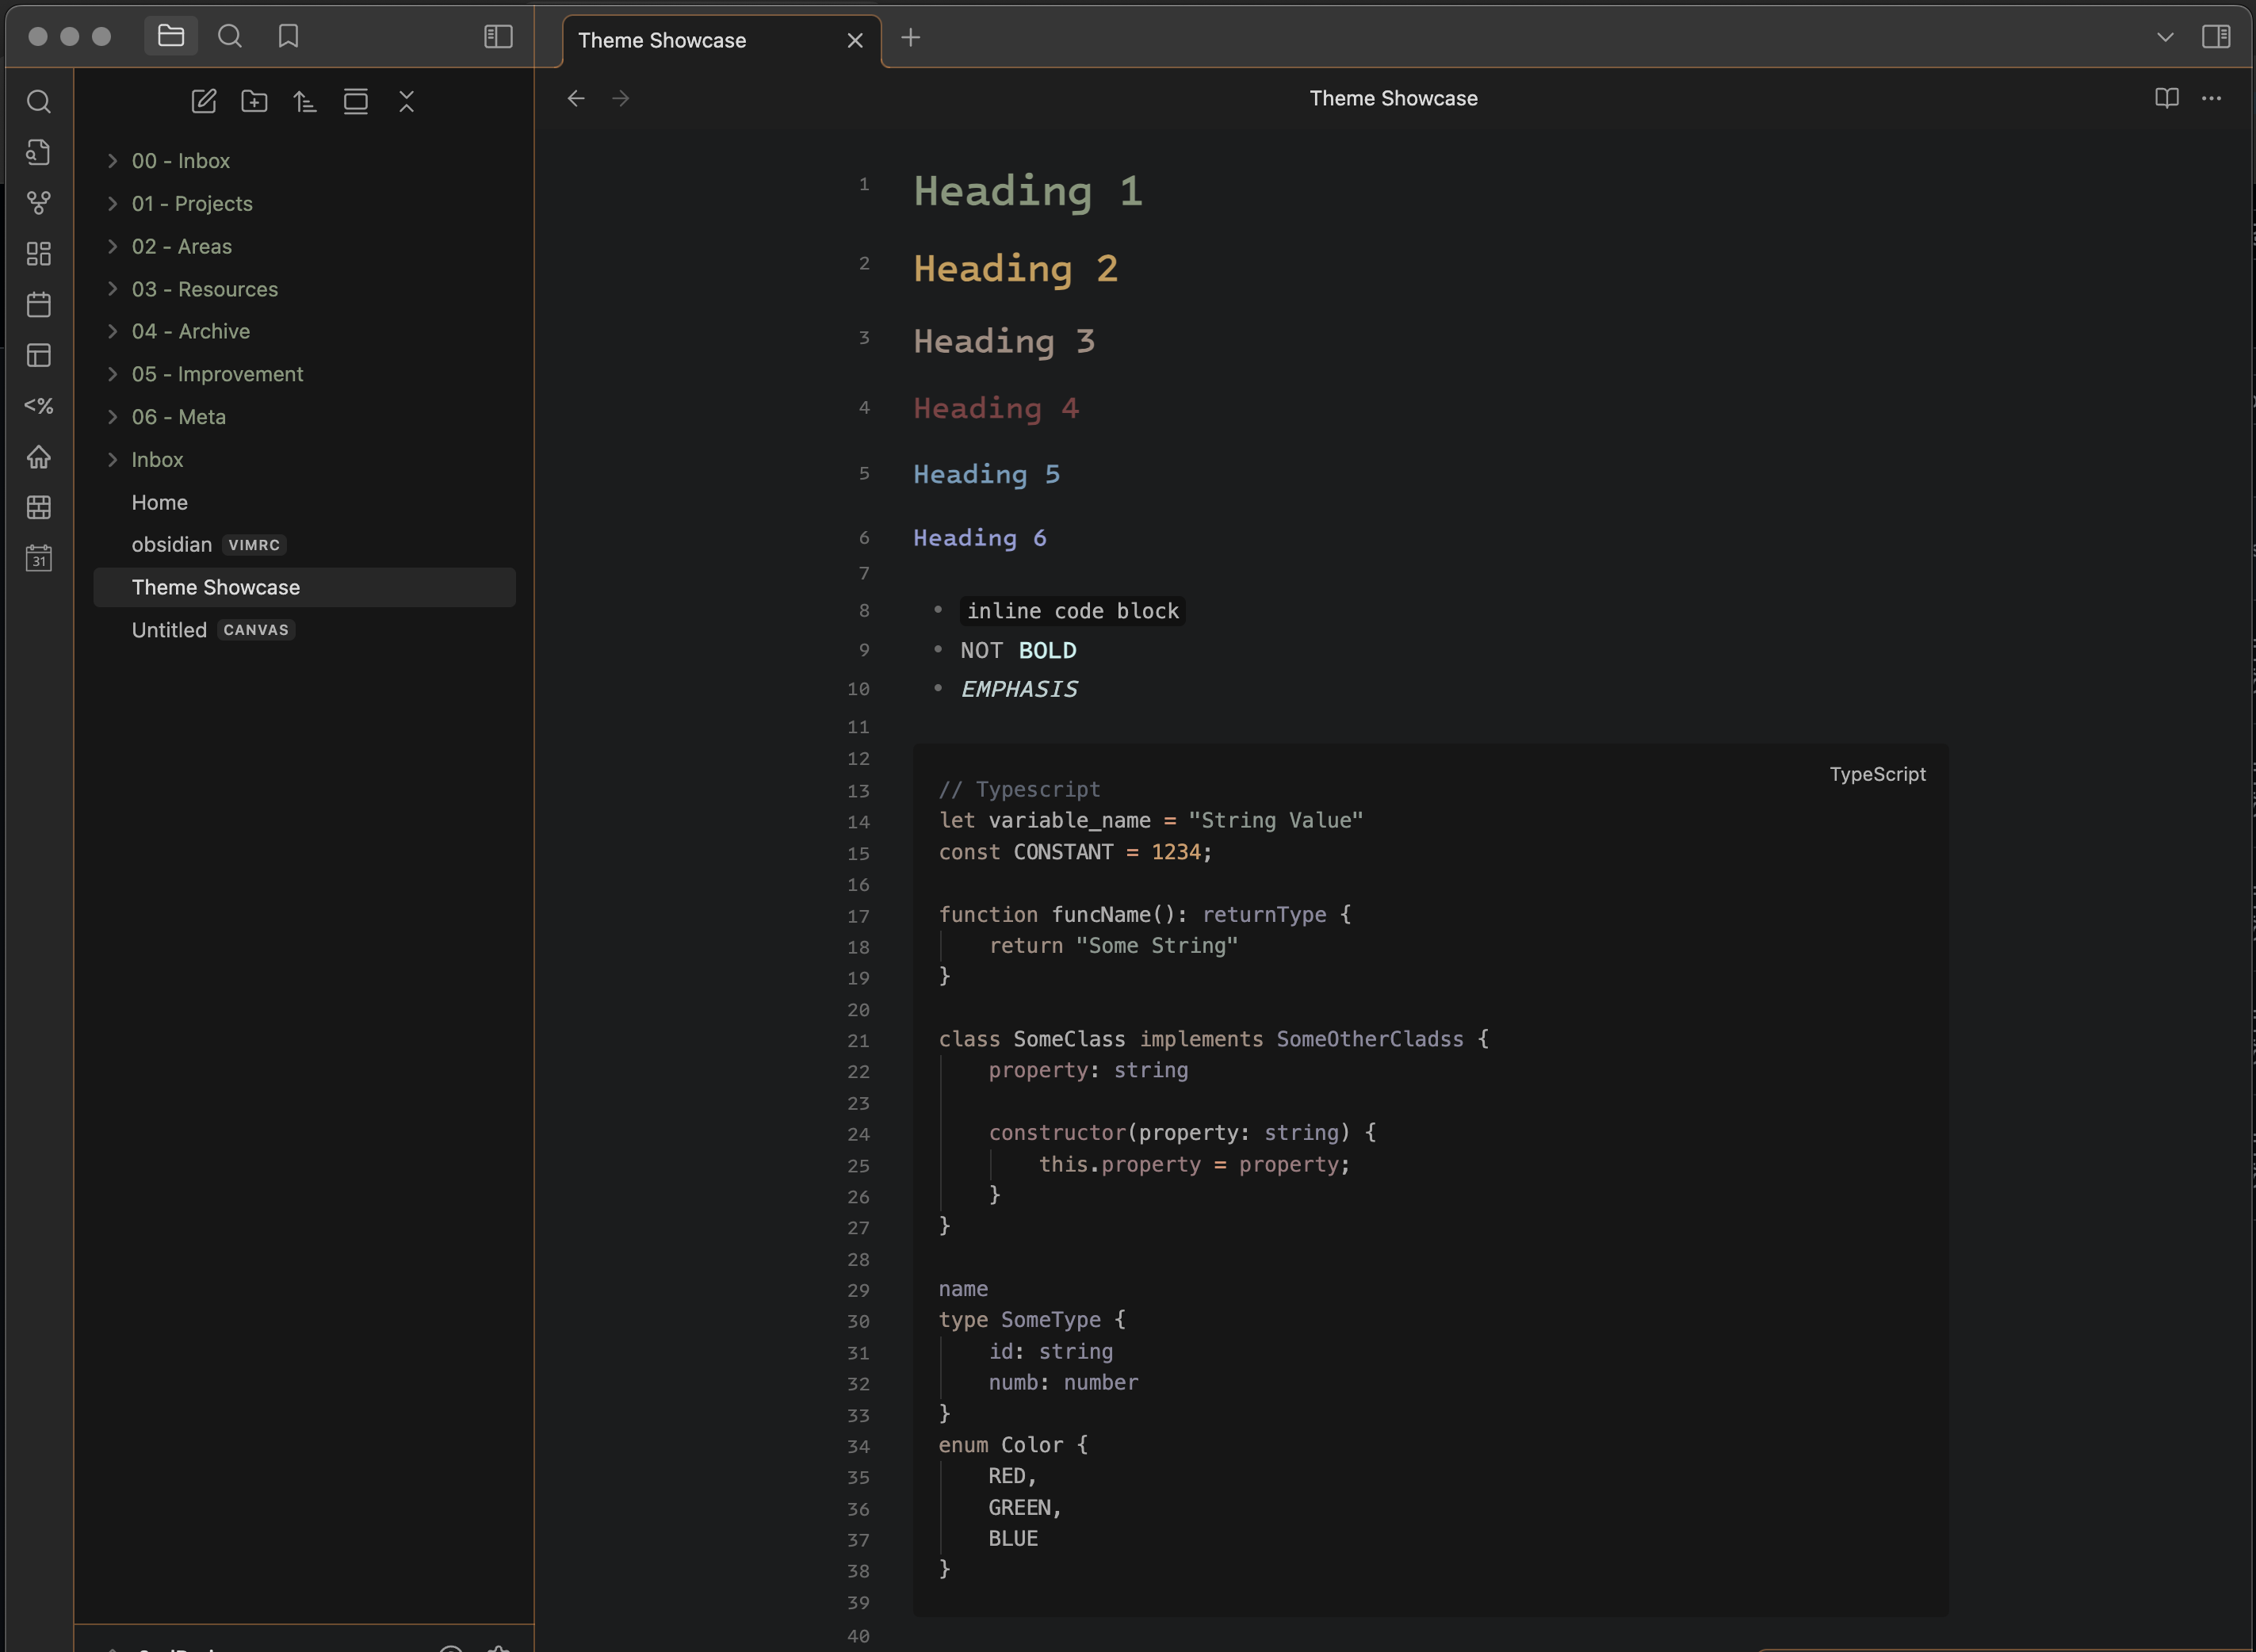
Task: Click line number 21 in gutter
Action: 858,1040
